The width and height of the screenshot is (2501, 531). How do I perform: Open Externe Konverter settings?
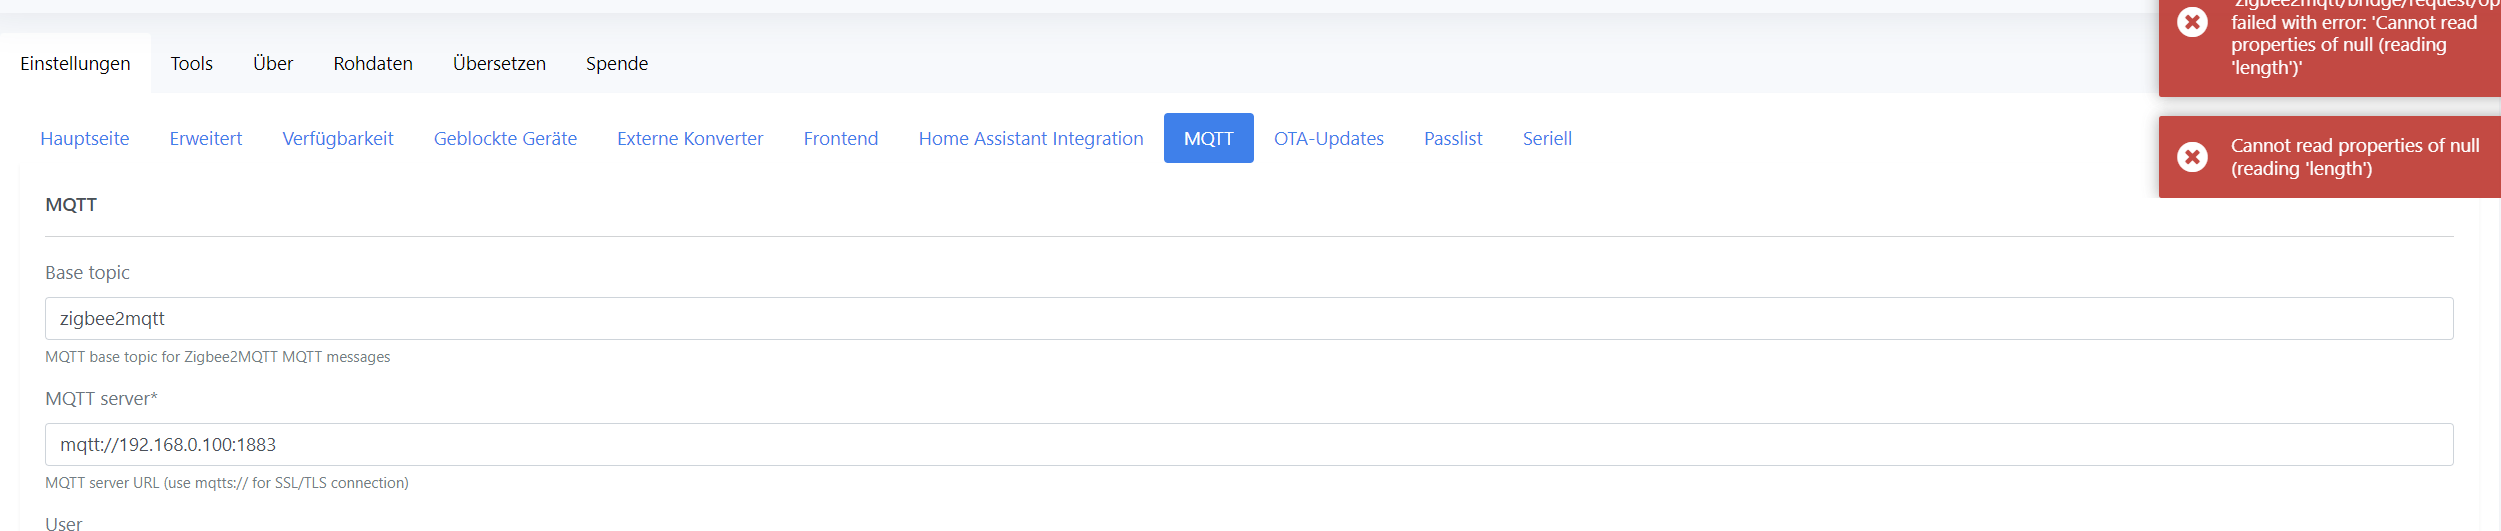coord(690,139)
